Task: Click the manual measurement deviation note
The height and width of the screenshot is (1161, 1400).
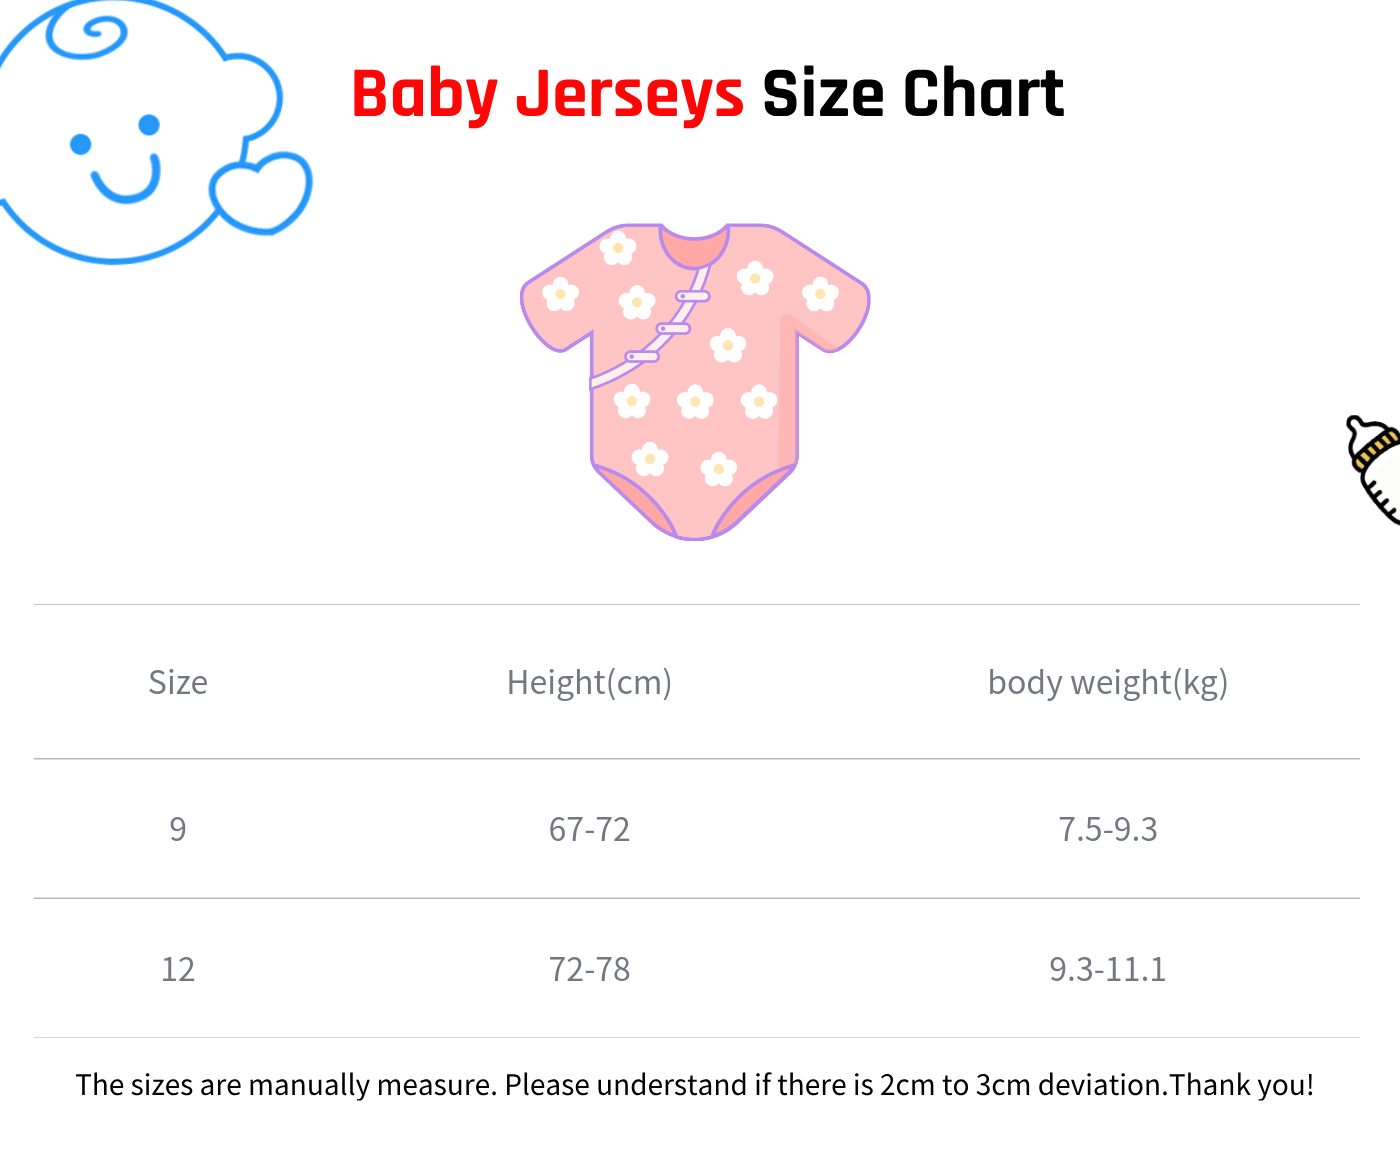Action: point(695,1085)
